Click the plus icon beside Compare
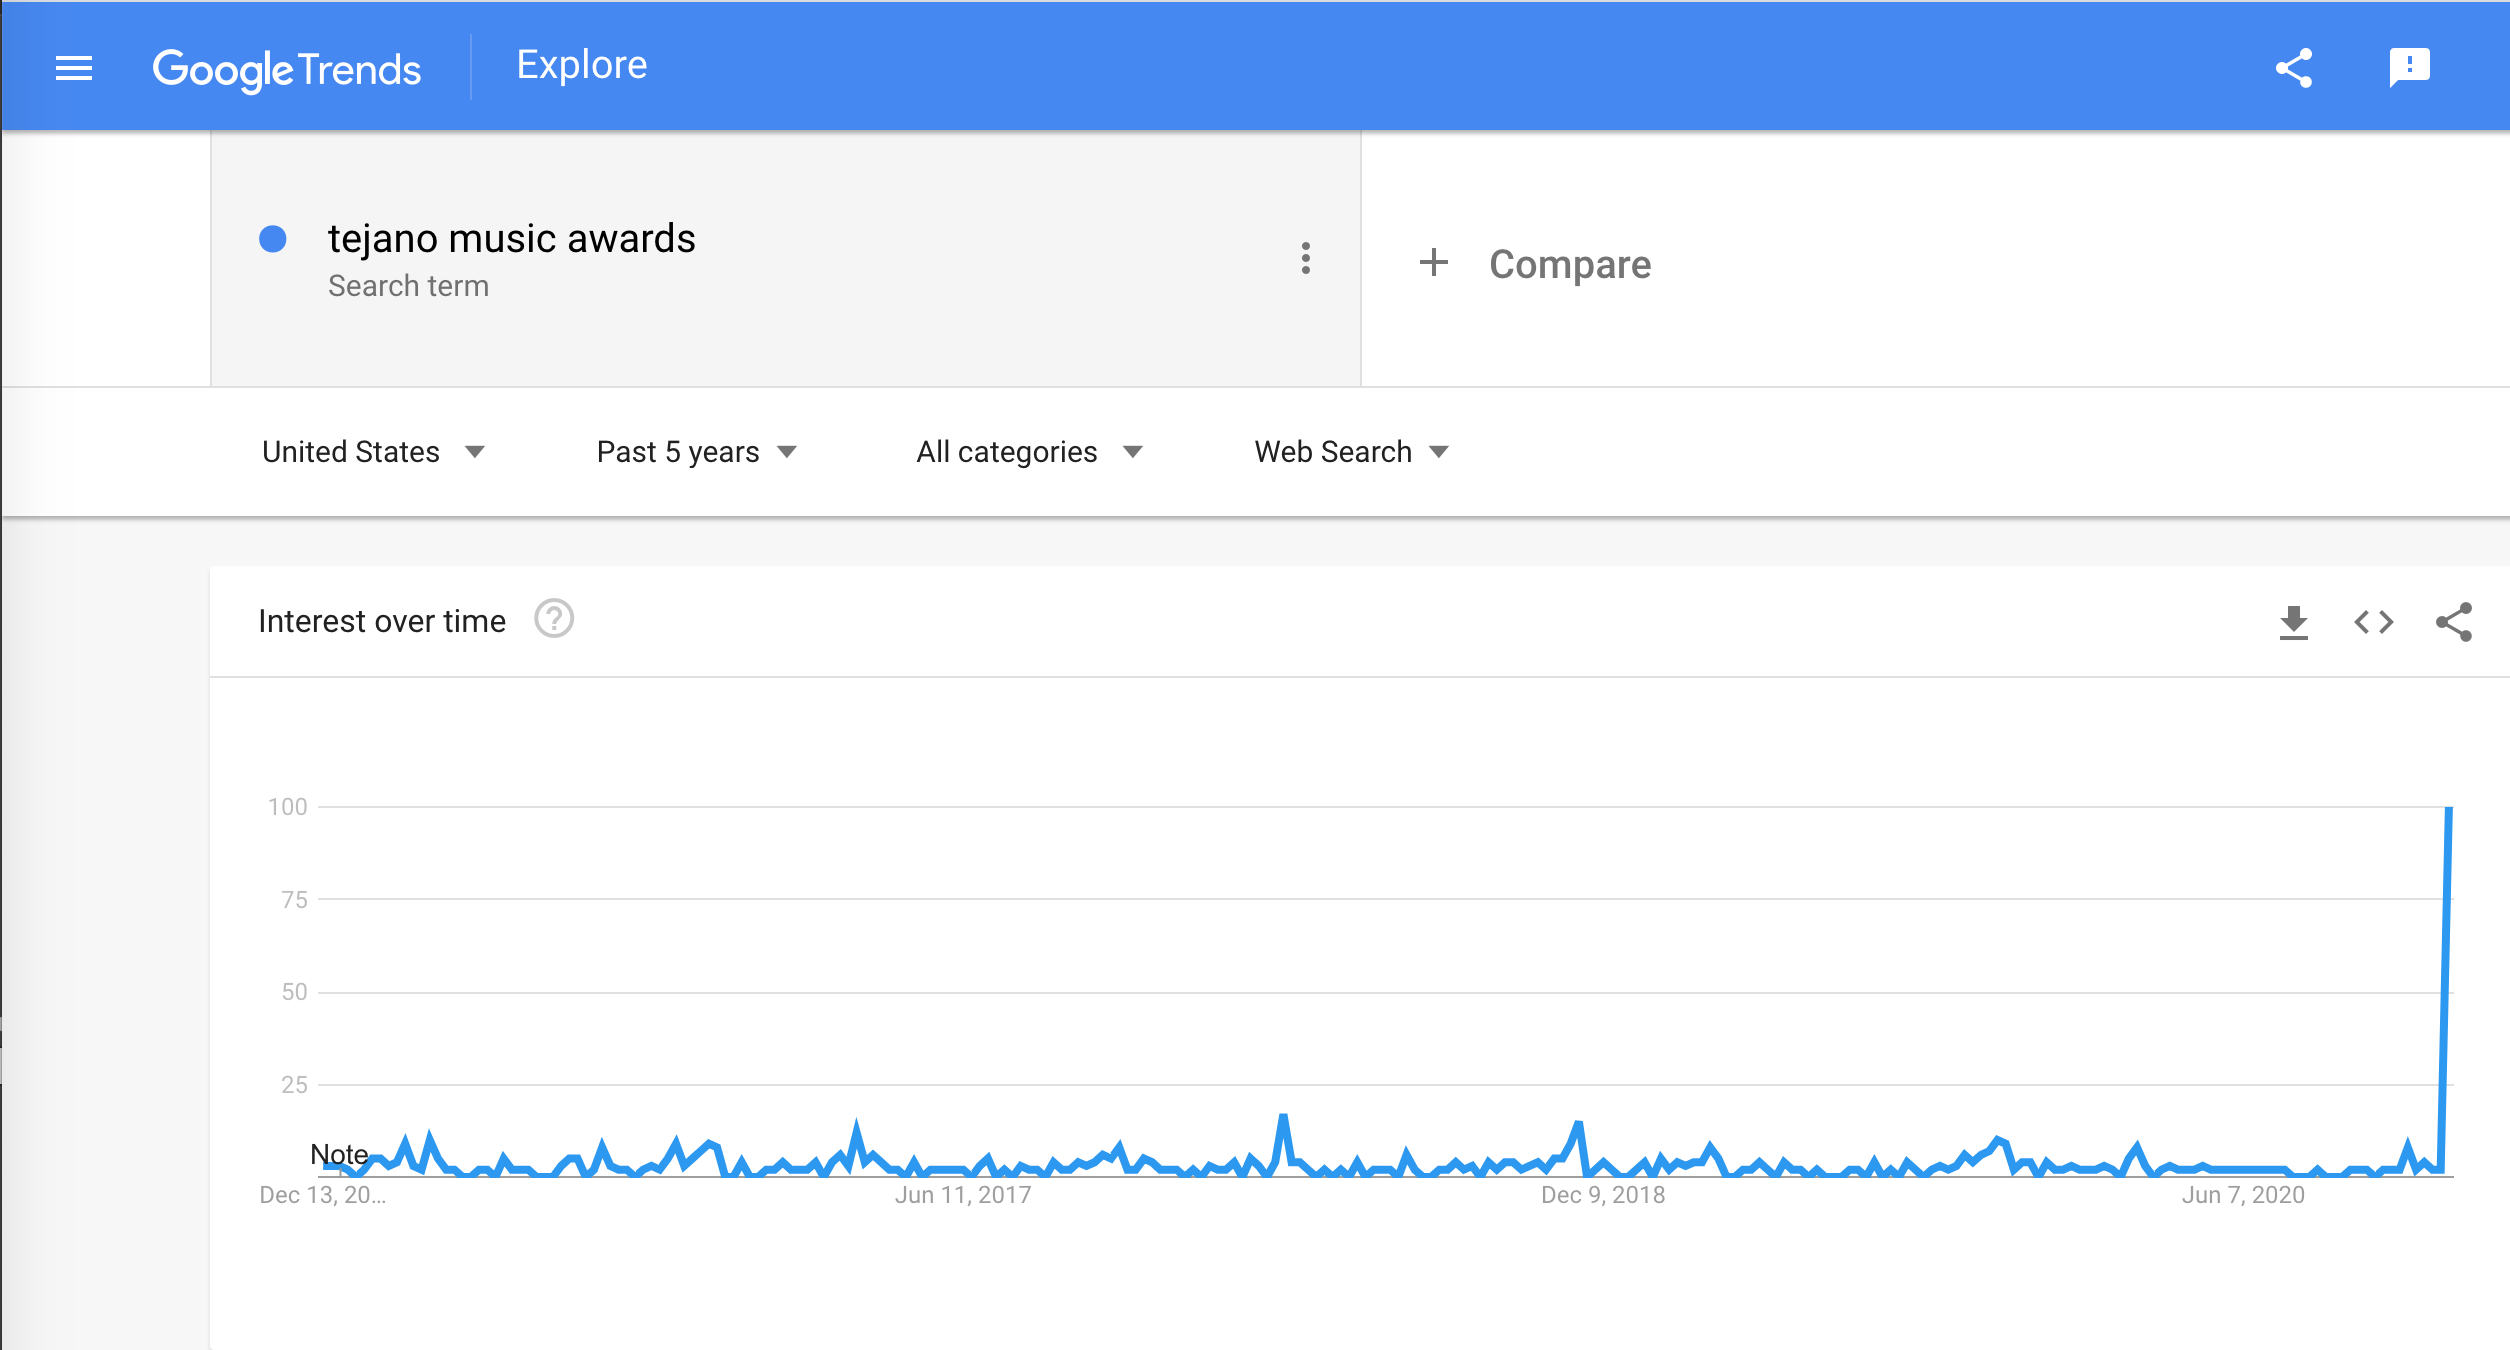2510x1350 pixels. 1433,263
